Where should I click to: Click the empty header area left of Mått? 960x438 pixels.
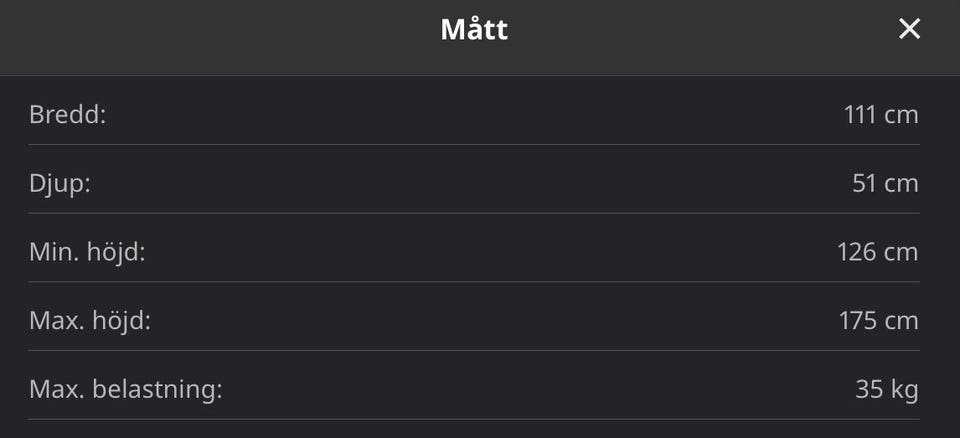tap(200, 30)
